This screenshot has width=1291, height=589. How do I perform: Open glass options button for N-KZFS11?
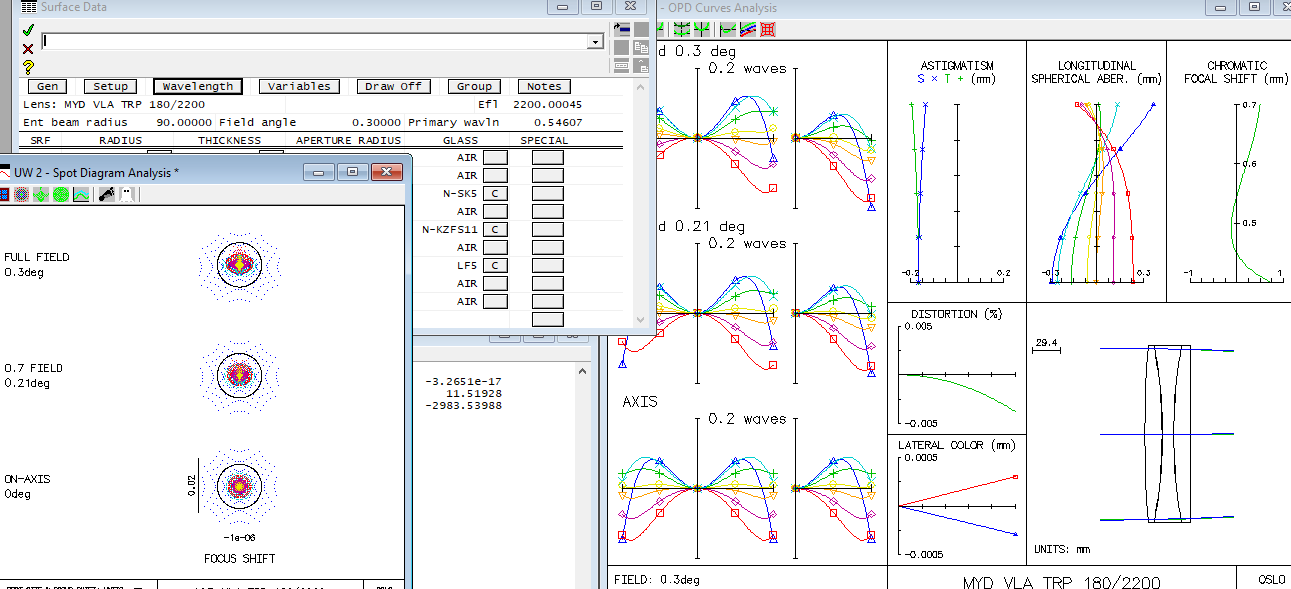(x=495, y=229)
